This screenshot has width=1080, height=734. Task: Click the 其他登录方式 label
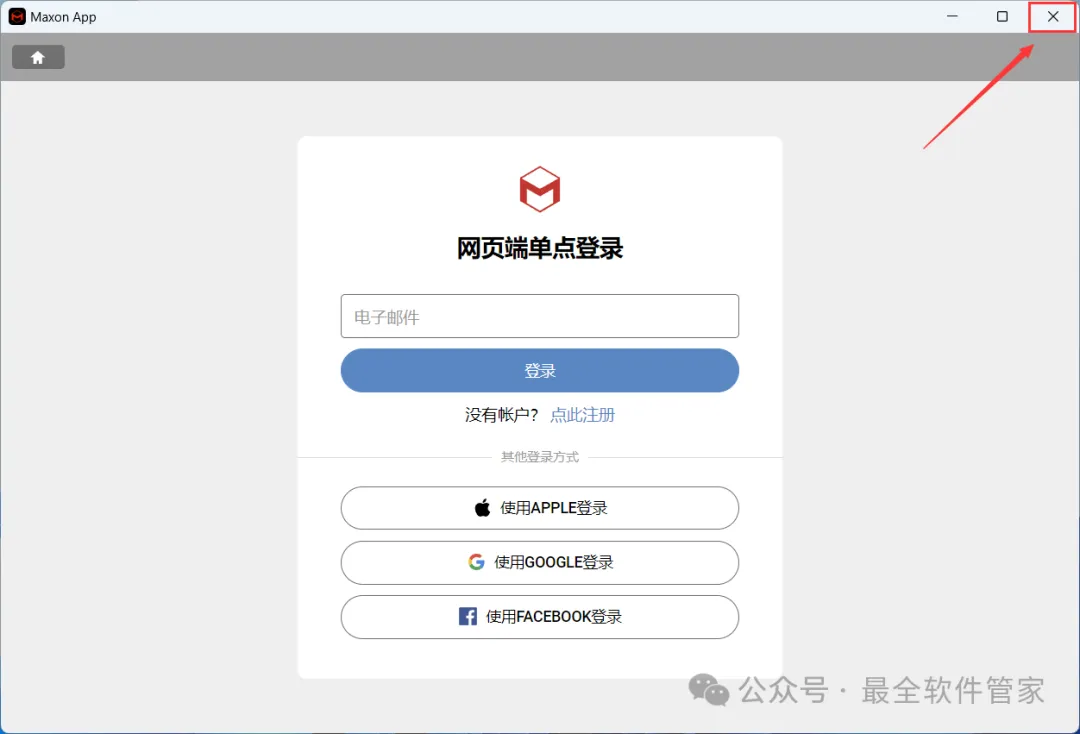539,457
